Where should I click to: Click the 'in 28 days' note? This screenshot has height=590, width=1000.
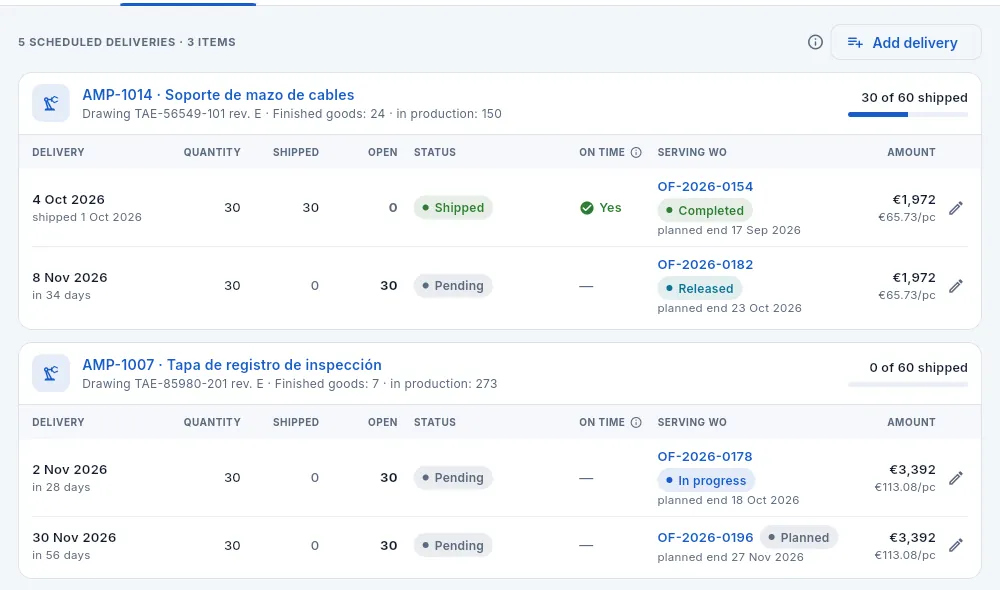(x=61, y=487)
